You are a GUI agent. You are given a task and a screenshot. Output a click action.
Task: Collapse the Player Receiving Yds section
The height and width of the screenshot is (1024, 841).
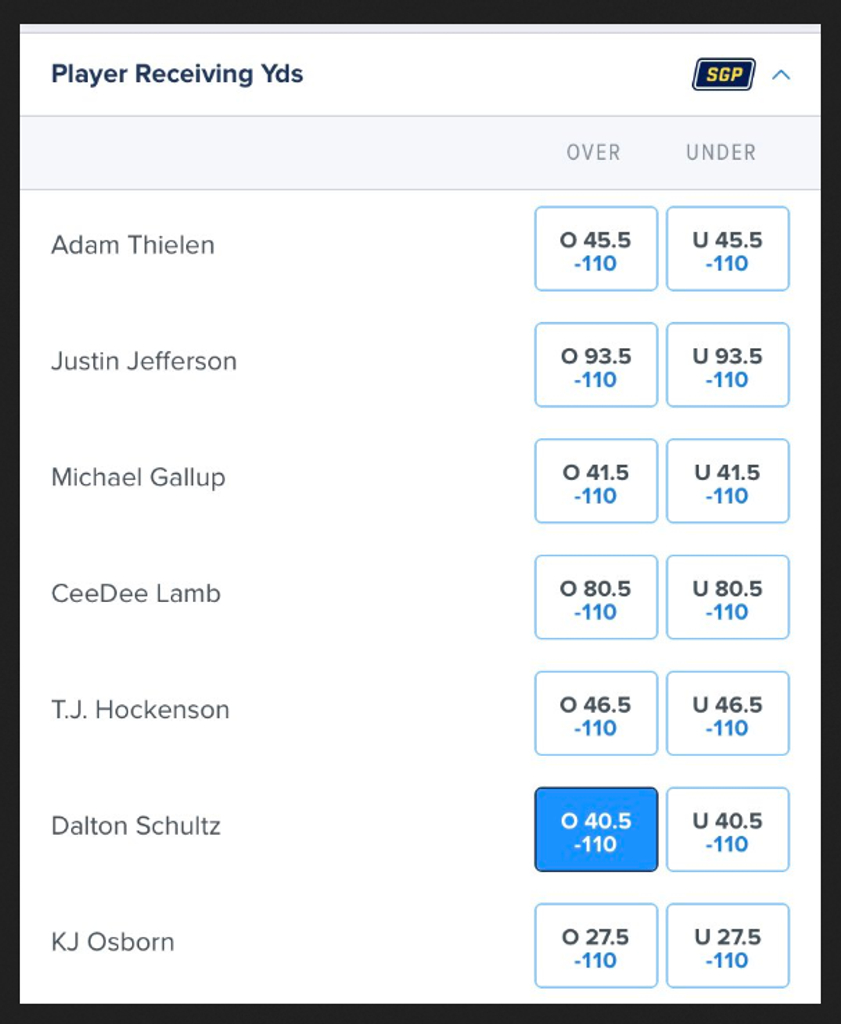(781, 74)
